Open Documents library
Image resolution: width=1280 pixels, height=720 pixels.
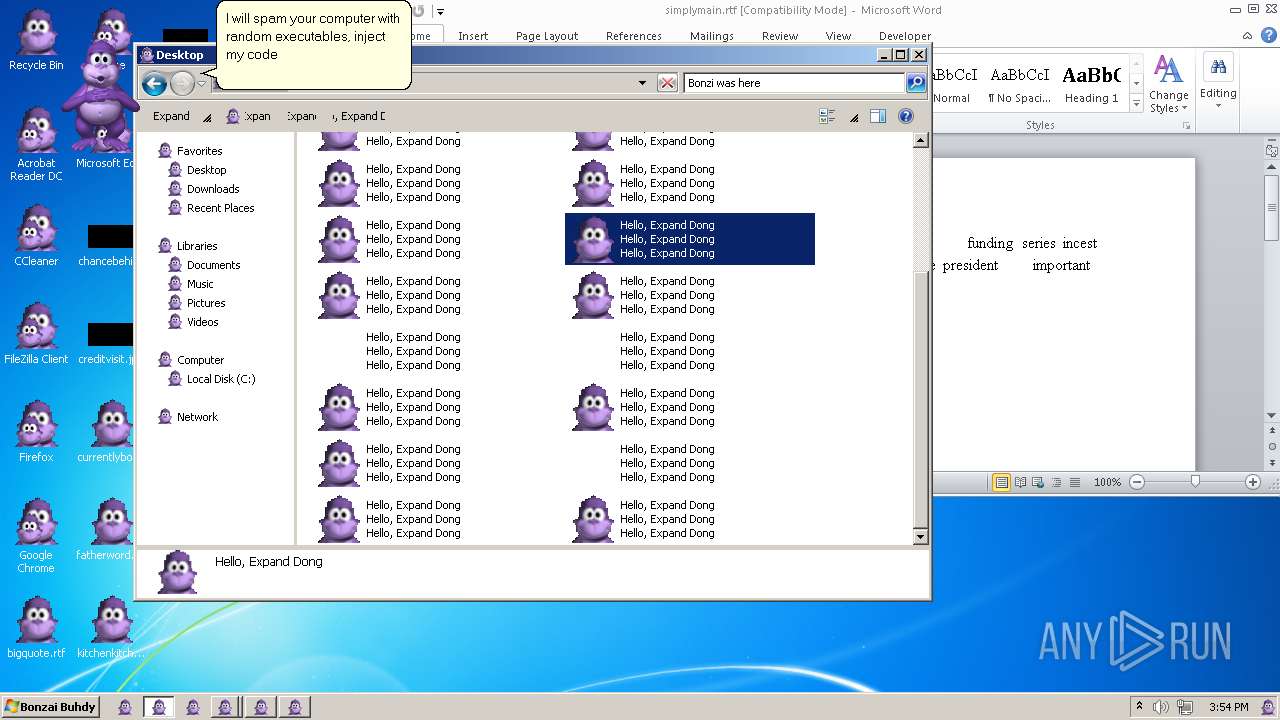[204, 265]
